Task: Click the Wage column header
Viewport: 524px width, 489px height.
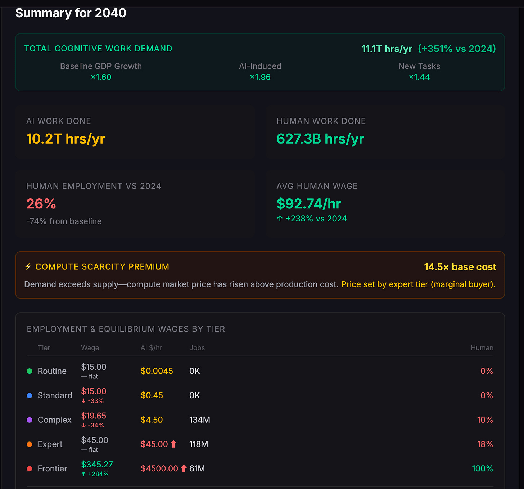Action: 90,348
